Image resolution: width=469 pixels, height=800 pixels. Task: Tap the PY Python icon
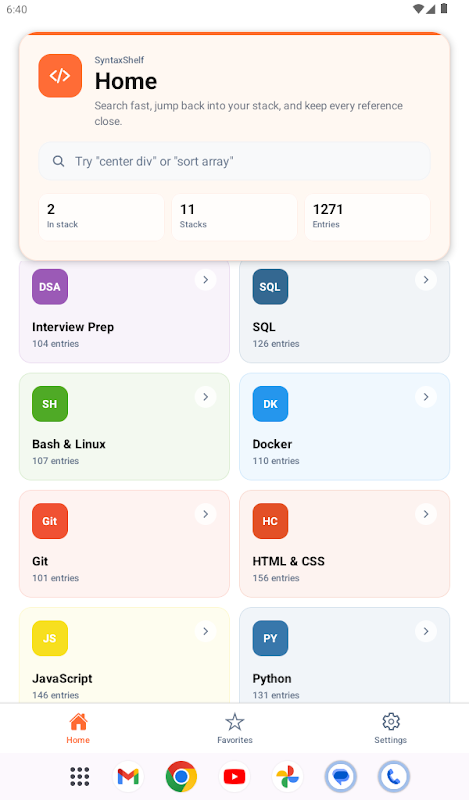pos(270,638)
